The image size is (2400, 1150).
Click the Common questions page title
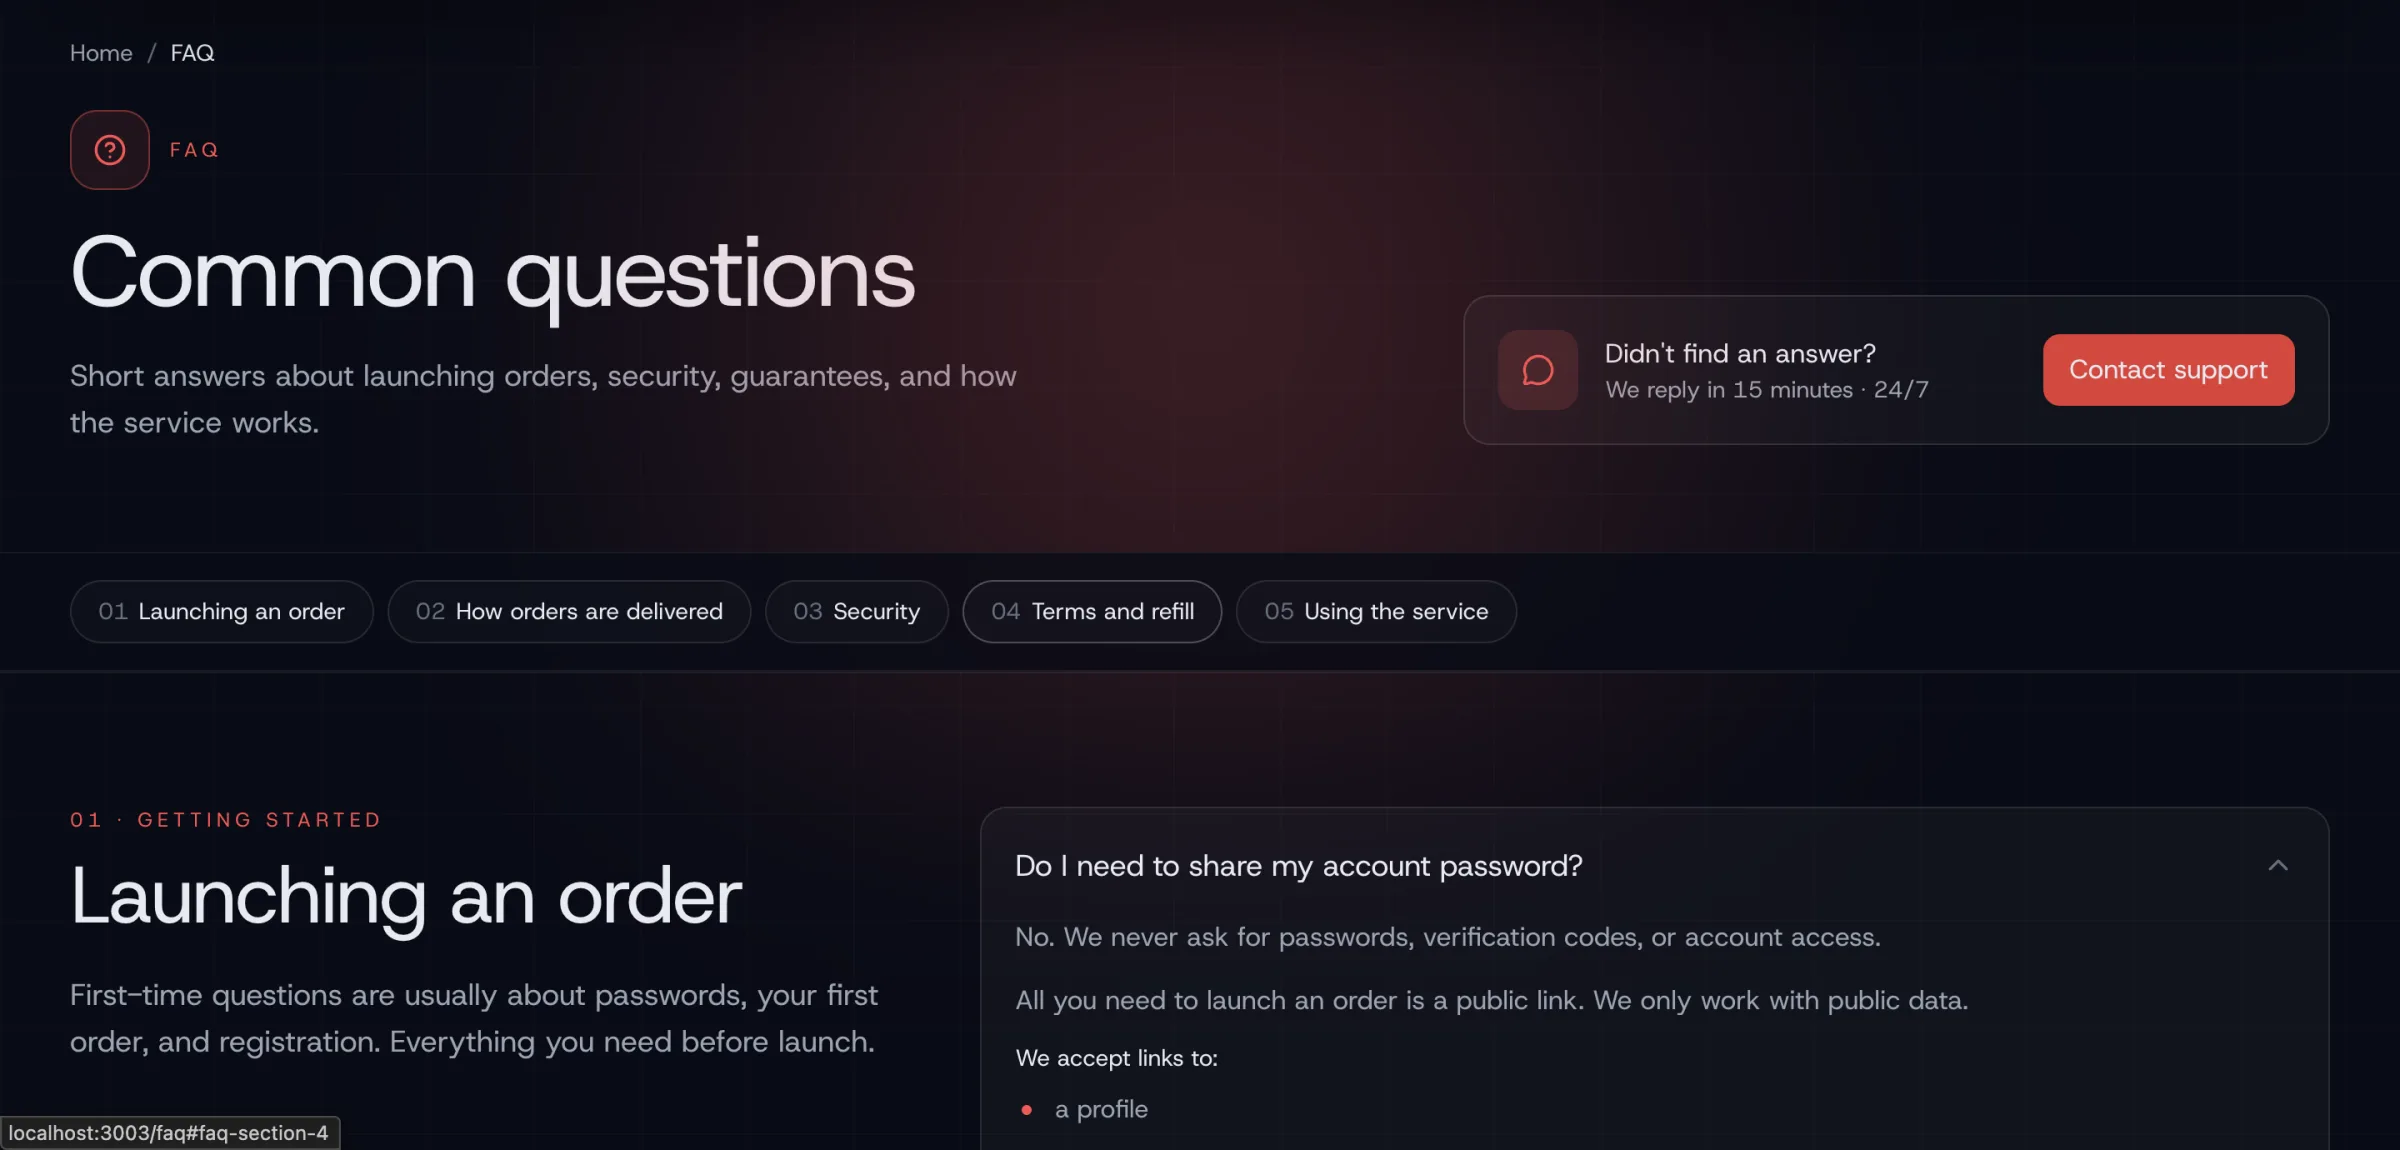click(x=492, y=274)
